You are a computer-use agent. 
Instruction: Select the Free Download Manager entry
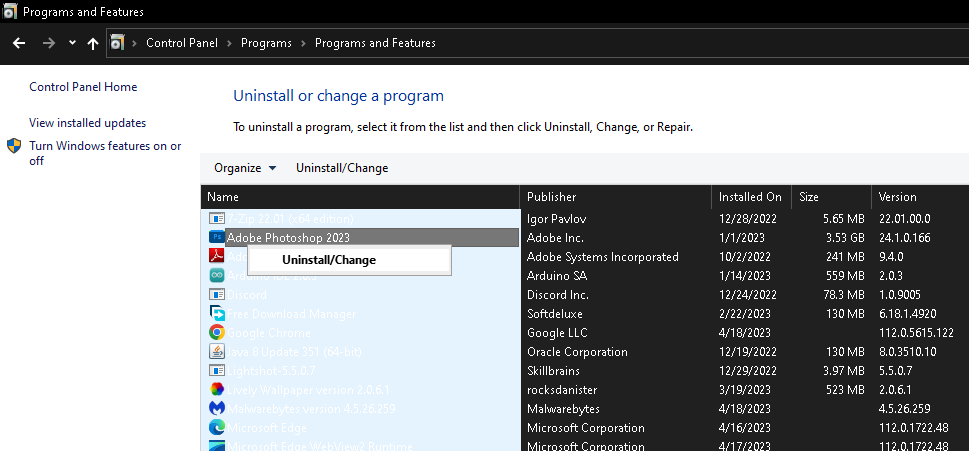[x=292, y=314]
